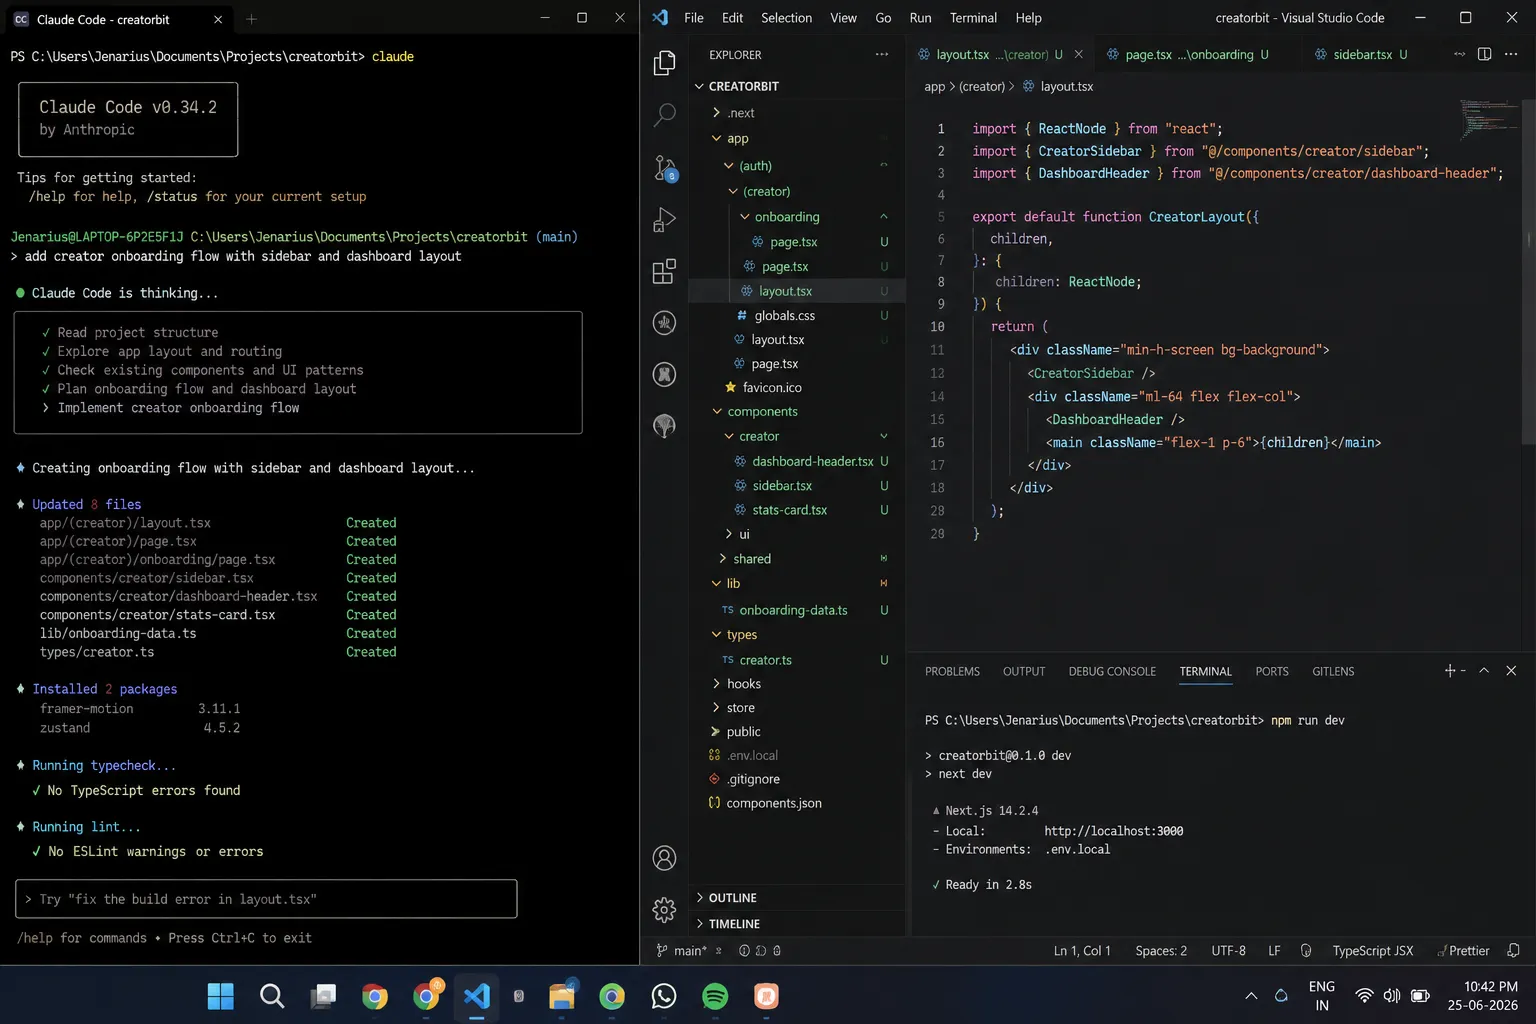The height and width of the screenshot is (1024, 1536).
Task: Open Explorer's Views and More Actions ellipsis
Action: tap(881, 55)
